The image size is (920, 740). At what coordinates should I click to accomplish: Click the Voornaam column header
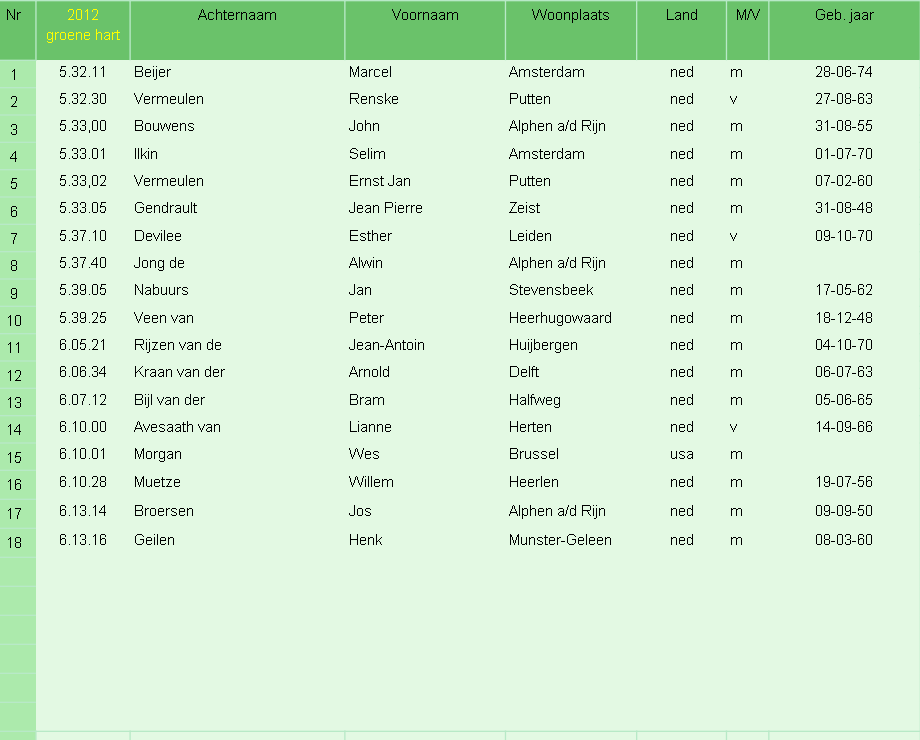coord(425,30)
